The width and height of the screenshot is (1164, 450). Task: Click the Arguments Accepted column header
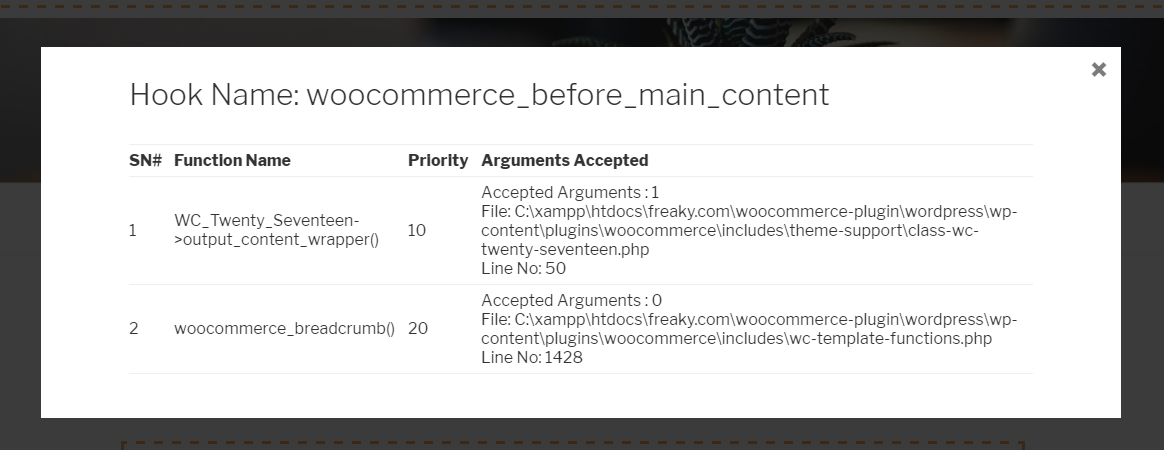tap(565, 160)
